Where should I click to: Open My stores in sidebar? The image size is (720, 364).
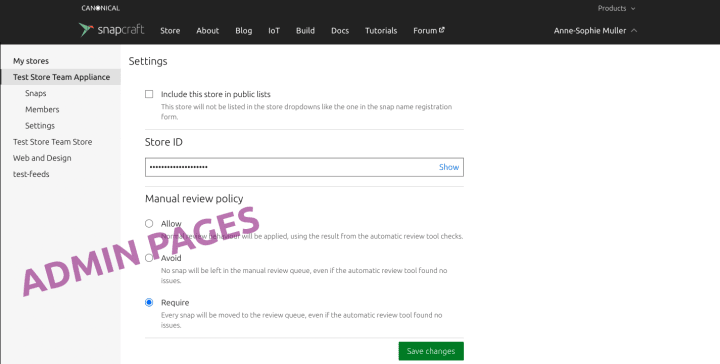pos(31,61)
